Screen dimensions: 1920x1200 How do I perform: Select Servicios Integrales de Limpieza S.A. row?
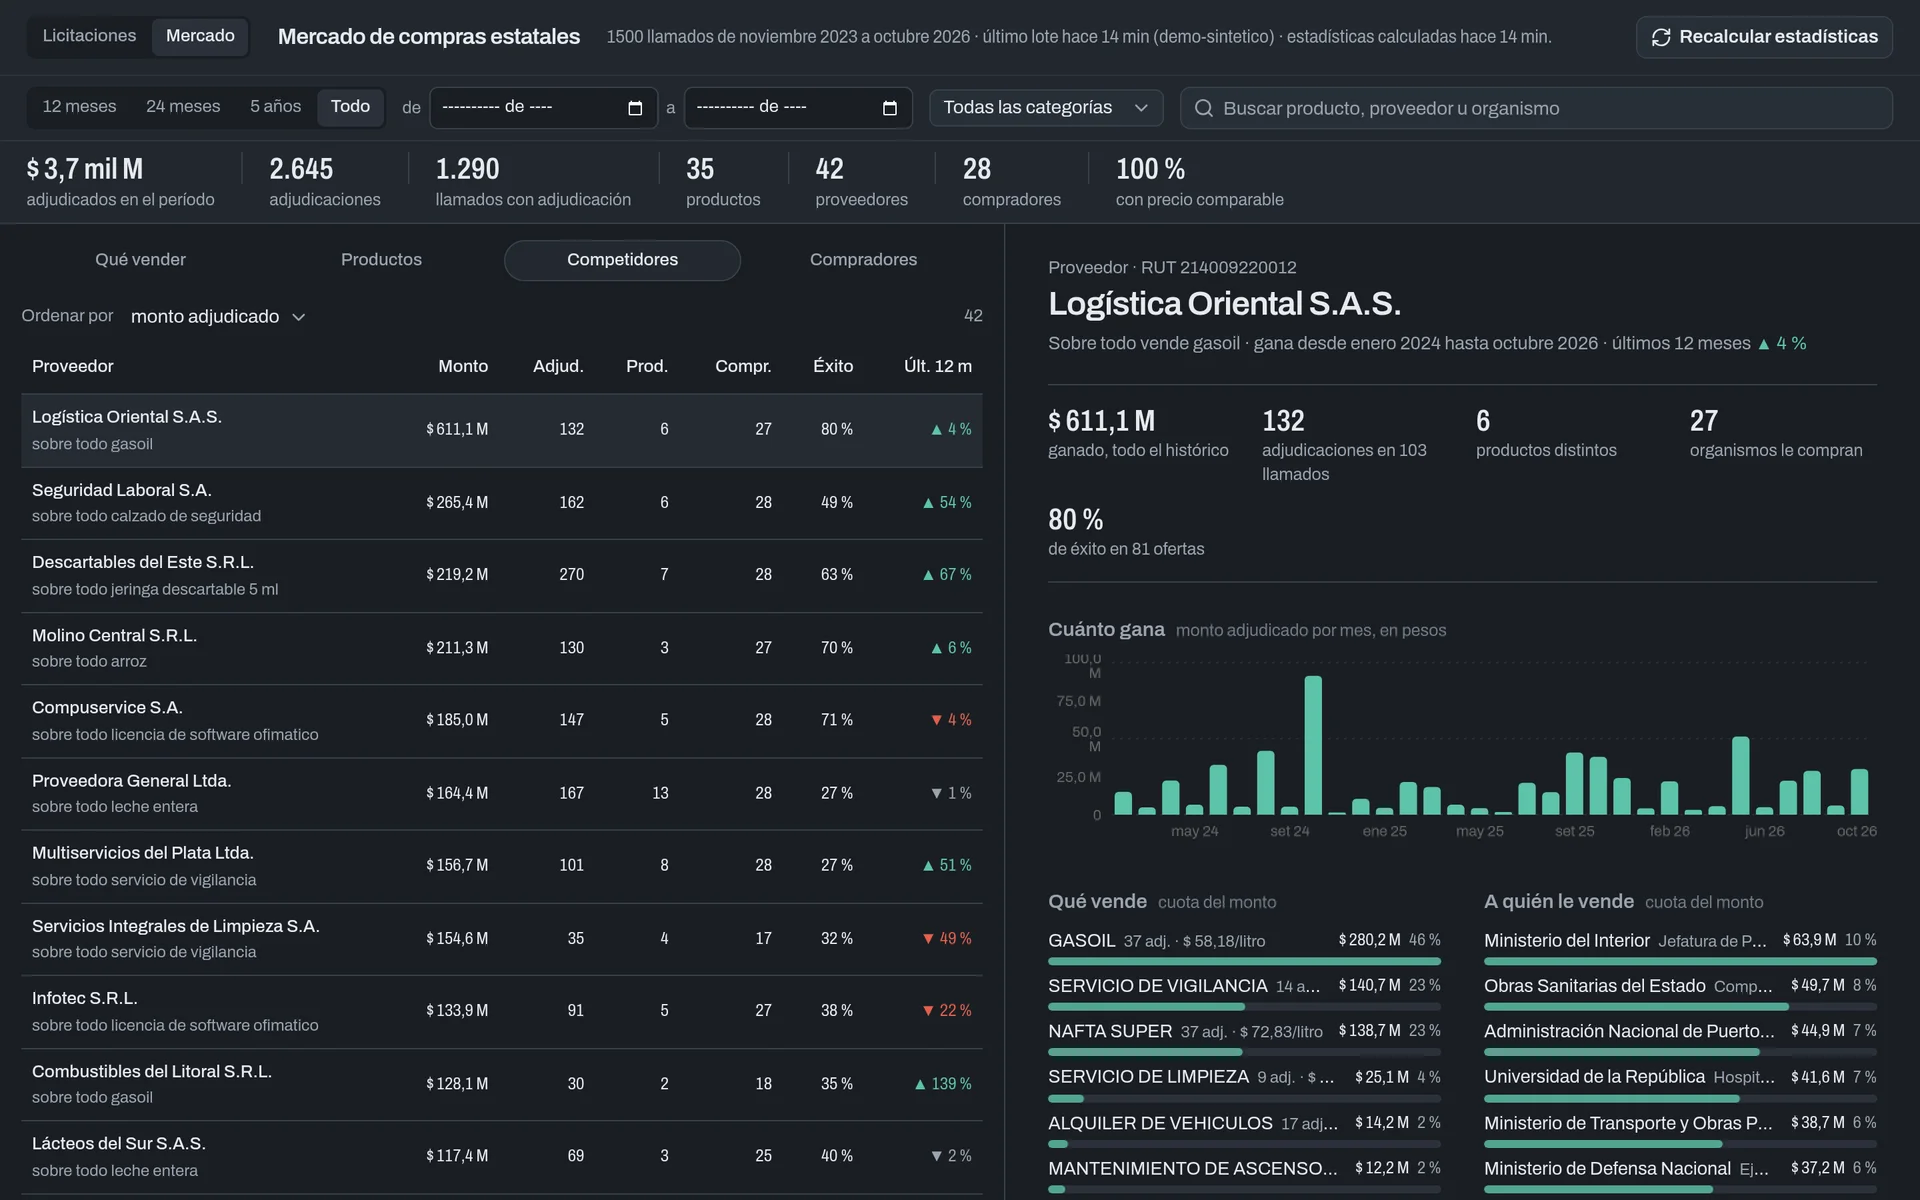502,939
